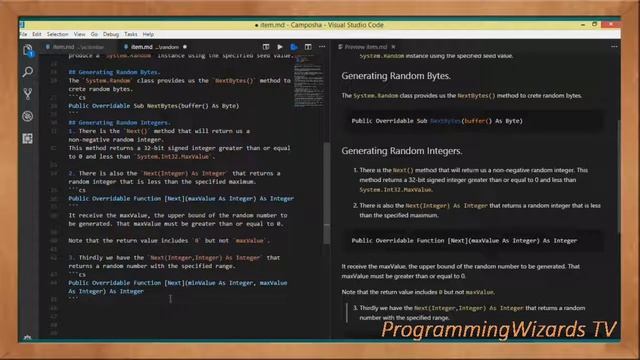Click 'System.Int32.MaxValue.' text in preview
Screen dimensions: 640x360
click(396, 190)
